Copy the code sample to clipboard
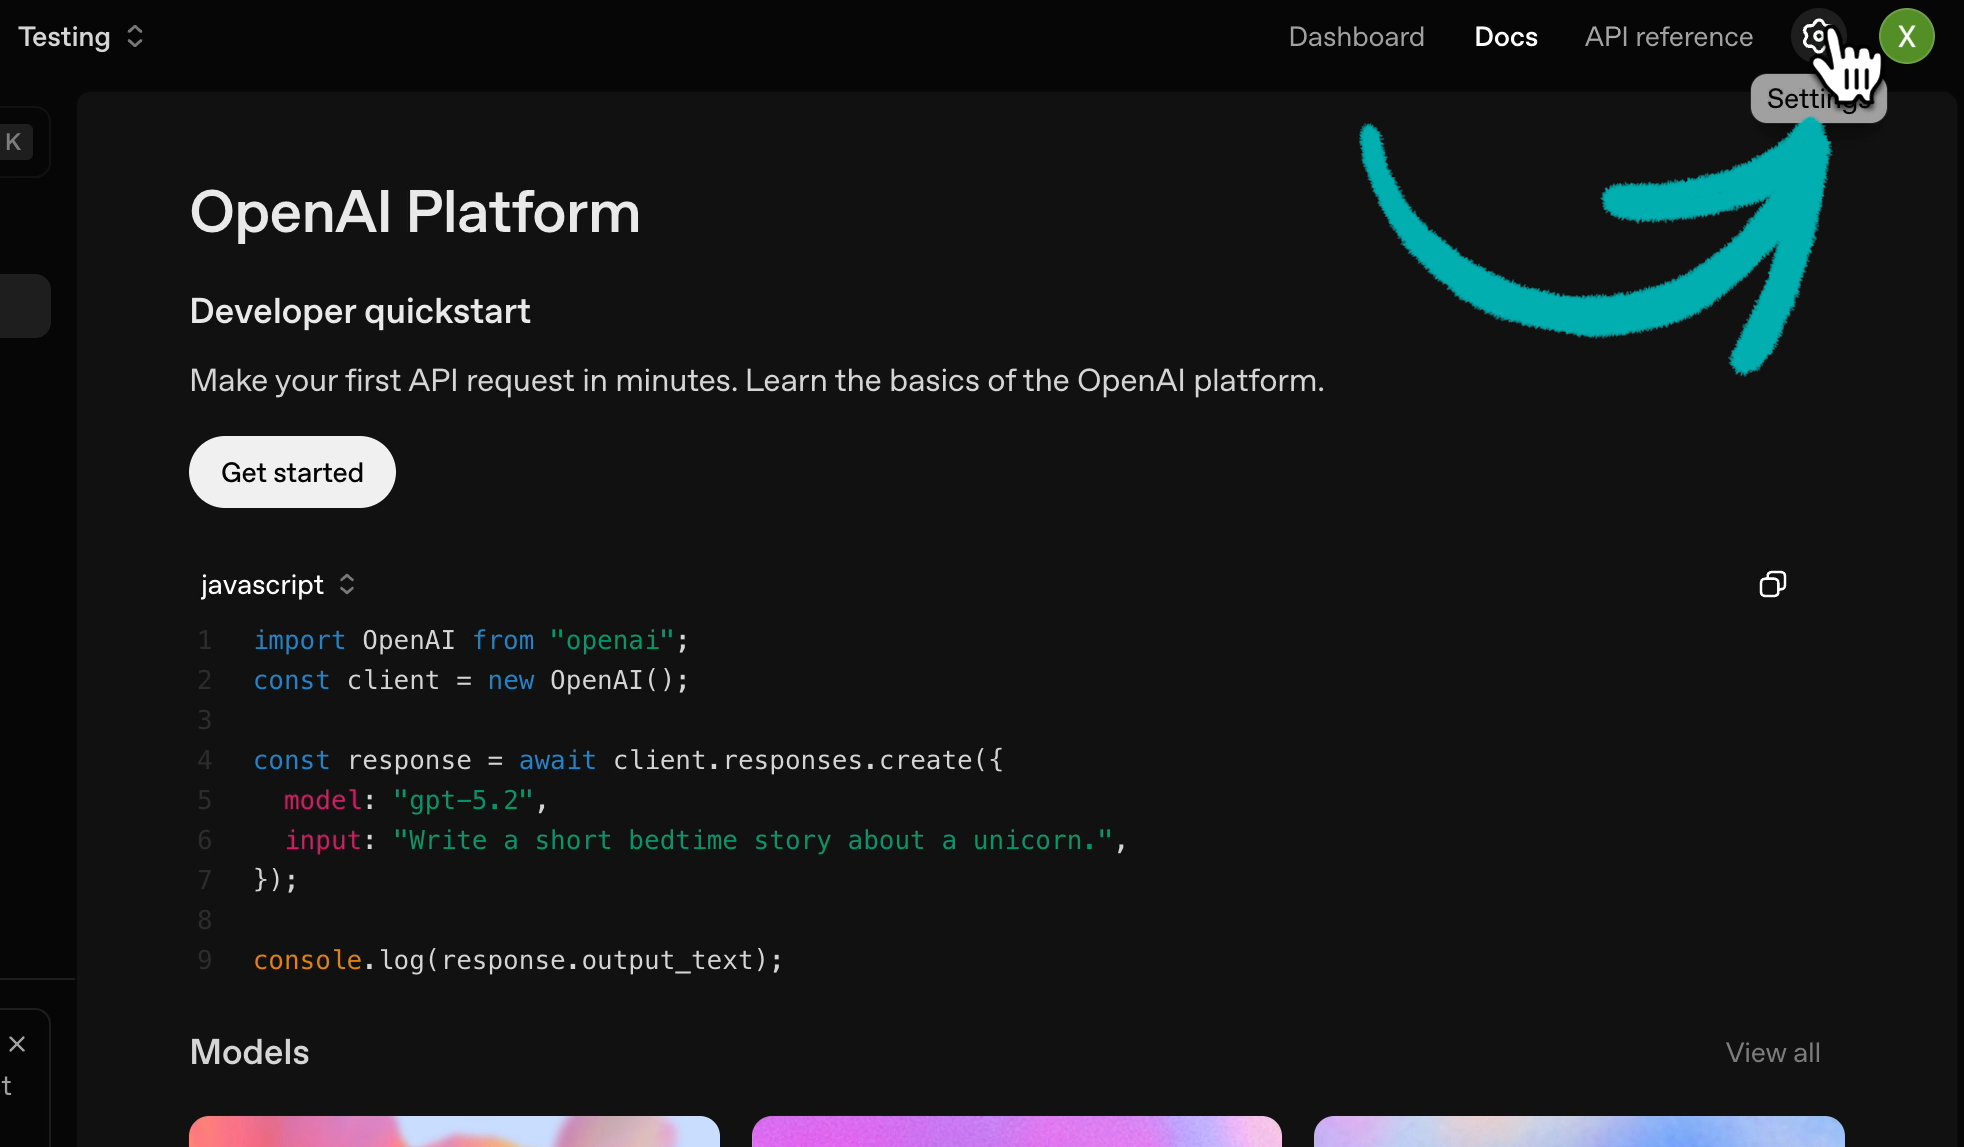Viewport: 1964px width, 1147px height. 1772,584
